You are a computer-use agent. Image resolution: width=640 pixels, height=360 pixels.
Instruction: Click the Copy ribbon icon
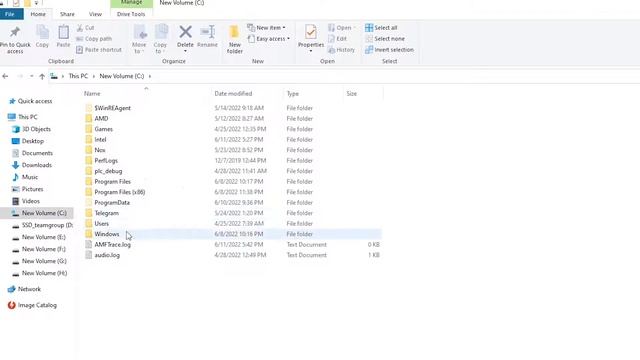click(x=42, y=32)
